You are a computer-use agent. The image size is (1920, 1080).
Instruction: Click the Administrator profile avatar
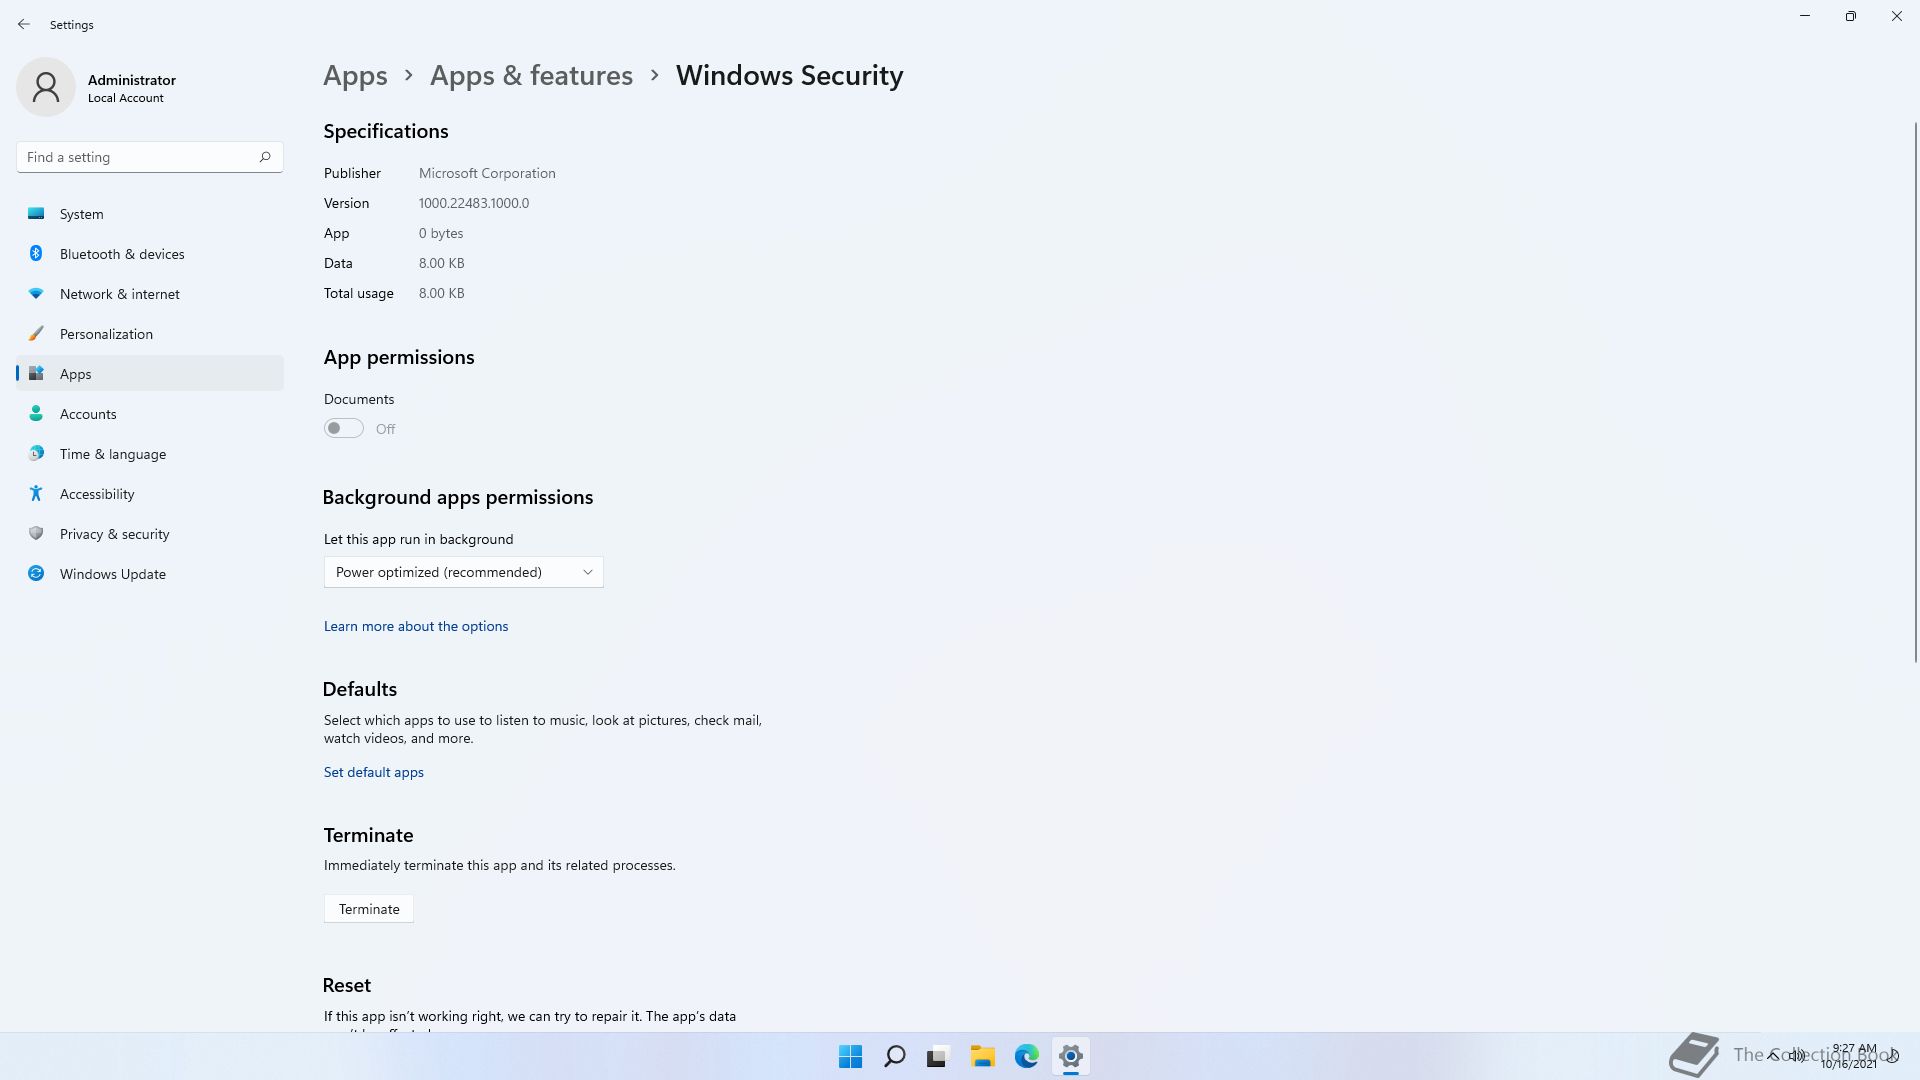(x=46, y=87)
